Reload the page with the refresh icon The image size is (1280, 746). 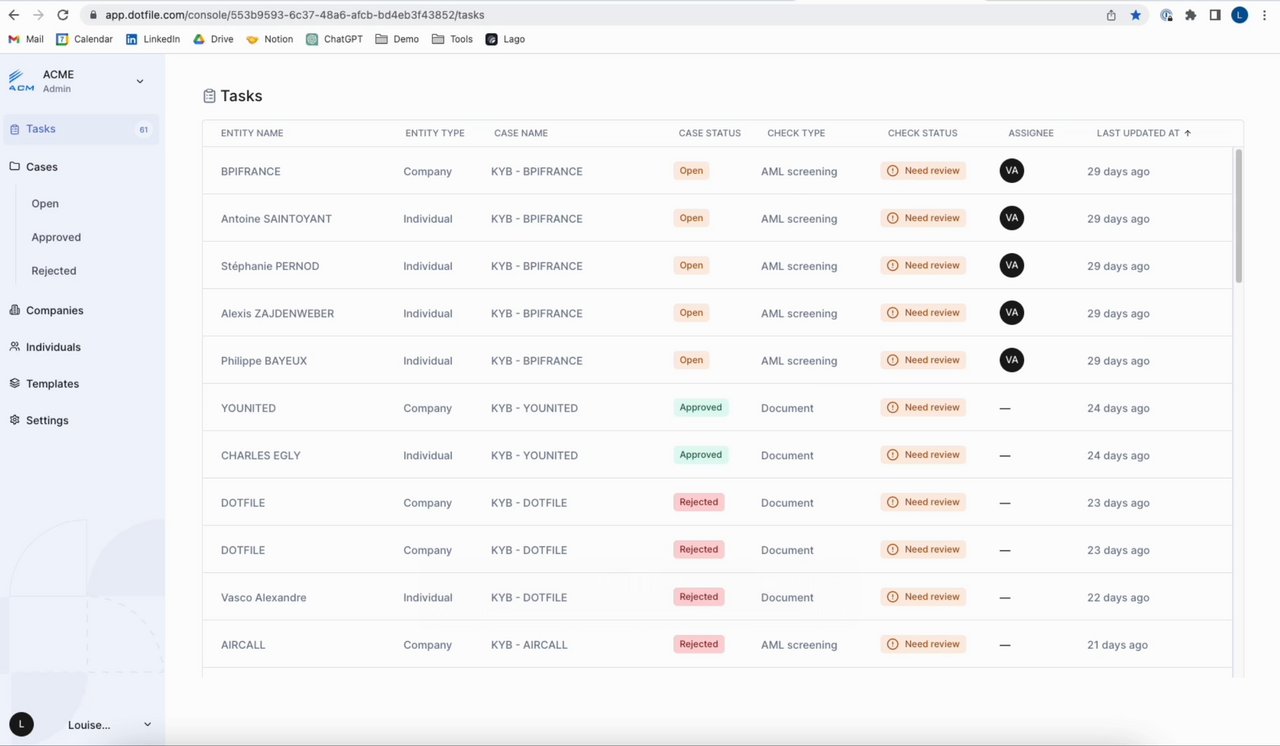[63, 15]
